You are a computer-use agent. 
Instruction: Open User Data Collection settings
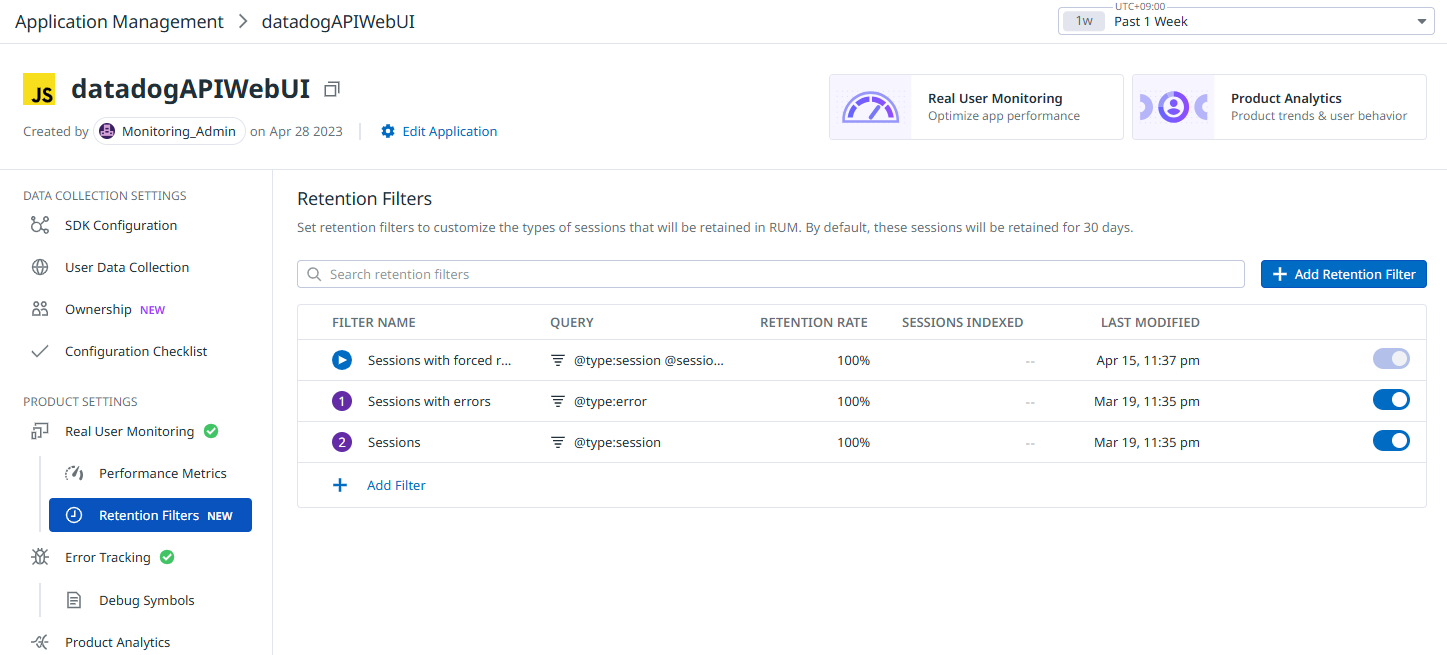point(127,267)
